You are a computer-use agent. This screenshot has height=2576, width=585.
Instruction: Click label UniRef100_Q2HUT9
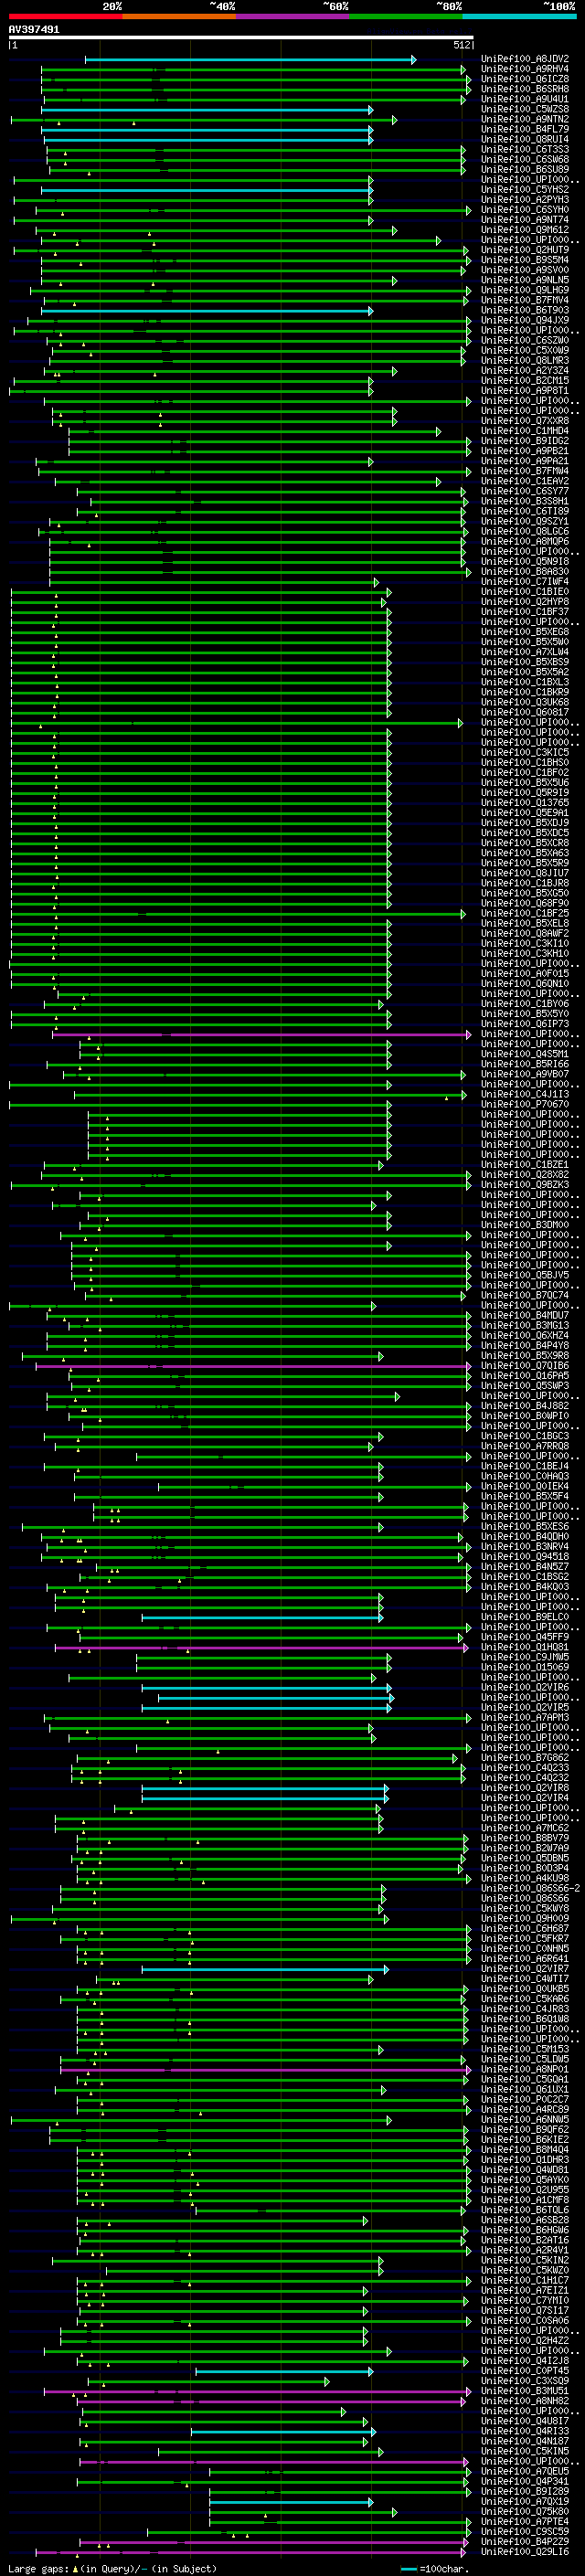pos(525,250)
